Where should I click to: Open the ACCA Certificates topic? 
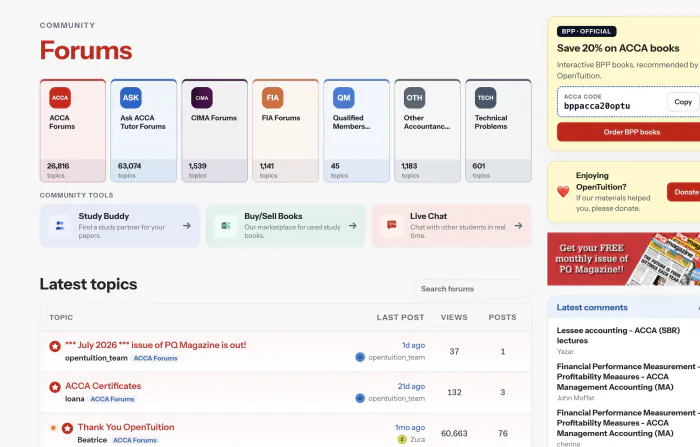click(x=103, y=386)
